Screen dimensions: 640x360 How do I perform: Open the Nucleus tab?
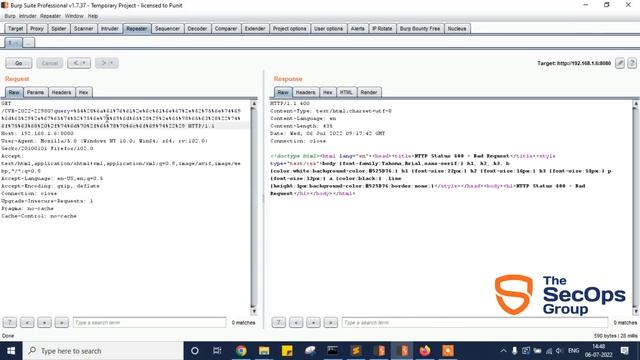pos(457,29)
